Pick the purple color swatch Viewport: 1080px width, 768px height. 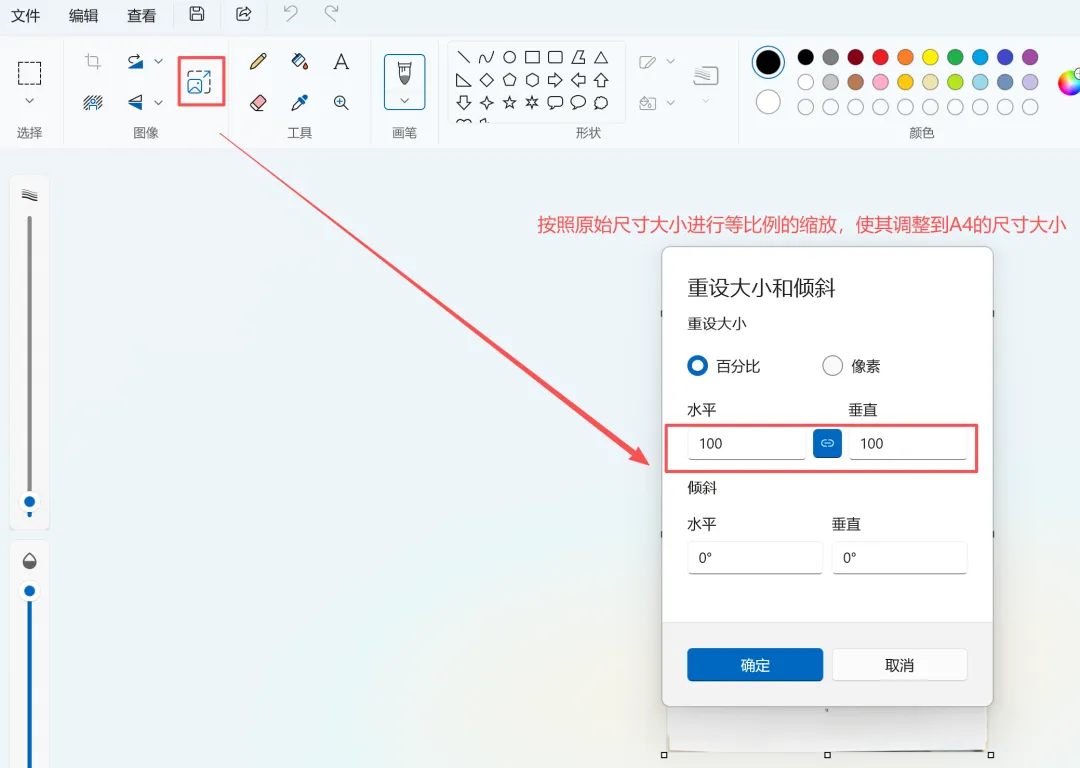pyautogui.click(x=1030, y=57)
